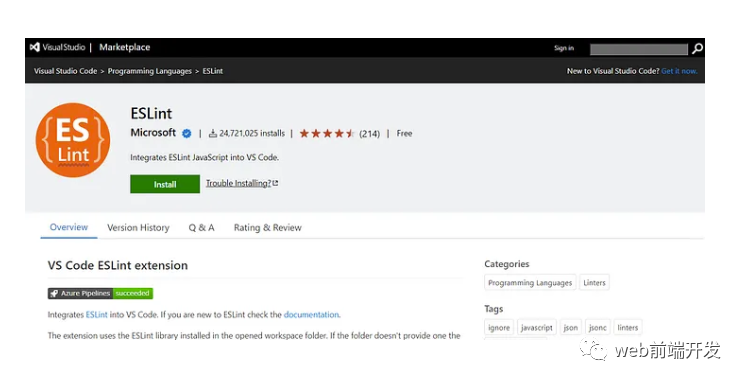Click the green Install button
Image resolution: width=744 pixels, height=382 pixels.
(x=165, y=184)
